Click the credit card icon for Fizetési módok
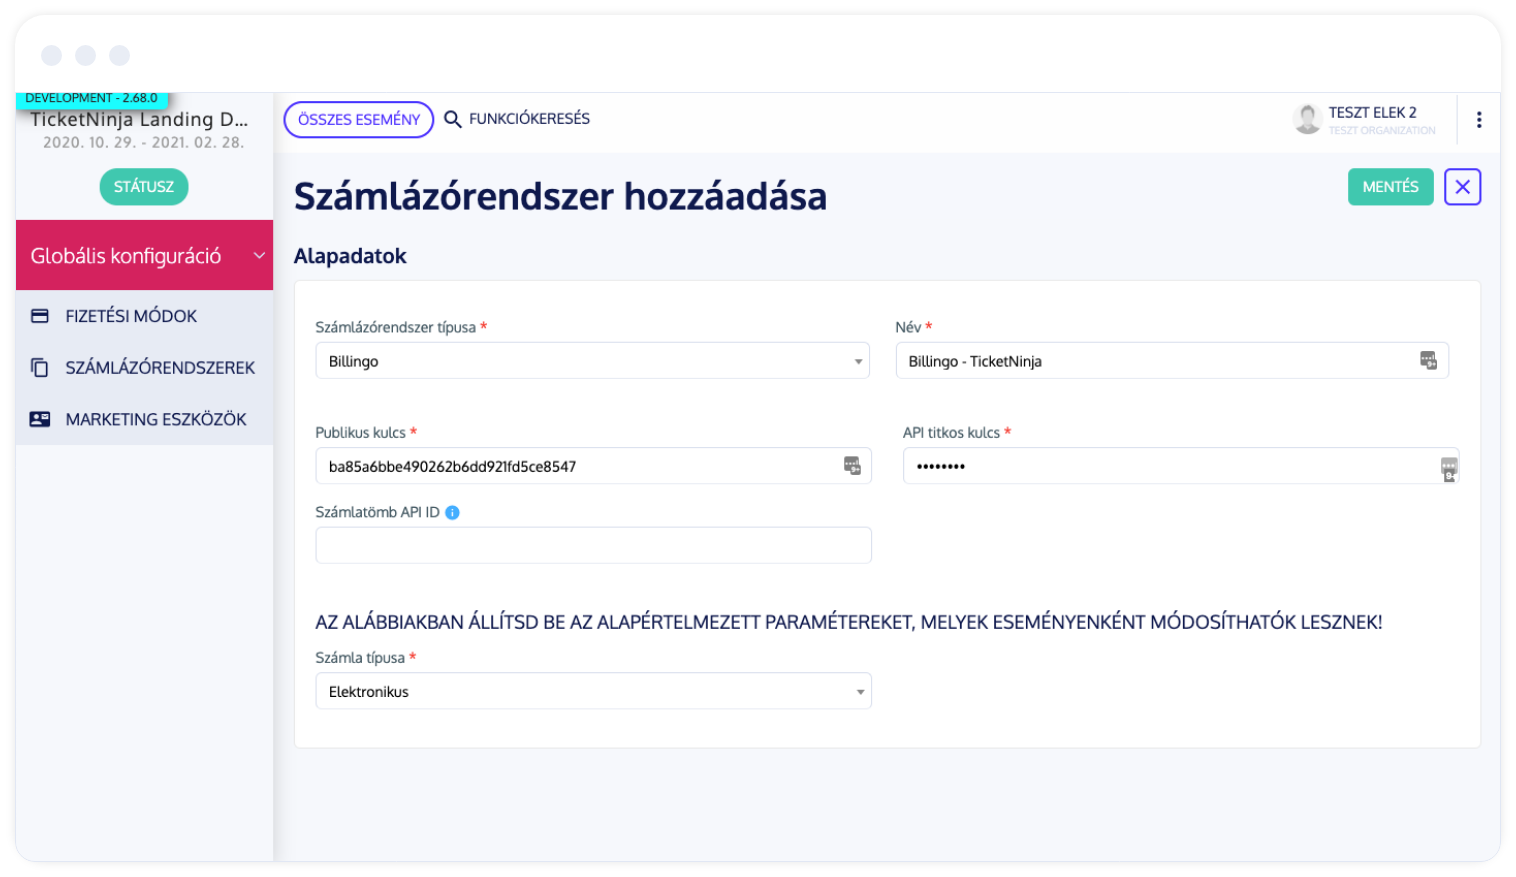Image resolution: width=1516 pixels, height=877 pixels. click(x=40, y=316)
